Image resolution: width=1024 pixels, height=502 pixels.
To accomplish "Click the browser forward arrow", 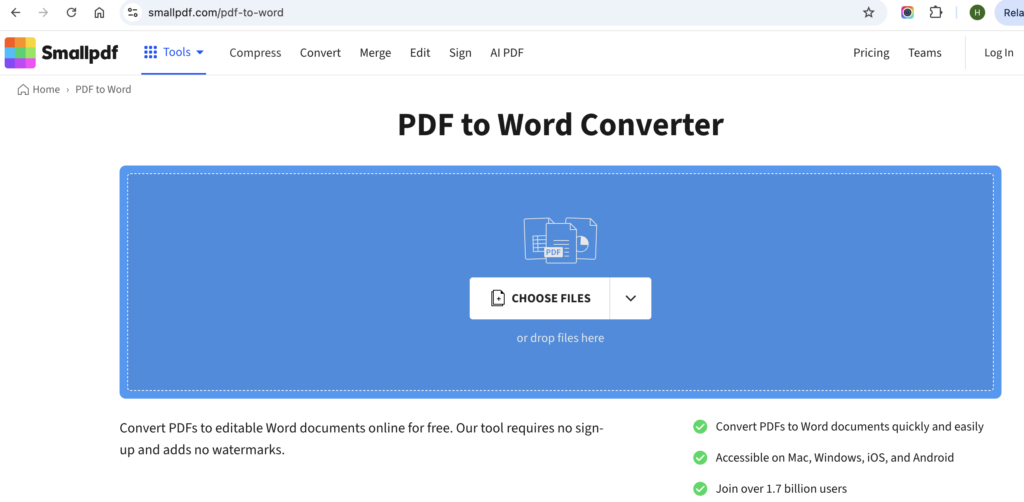I will tap(43, 12).
